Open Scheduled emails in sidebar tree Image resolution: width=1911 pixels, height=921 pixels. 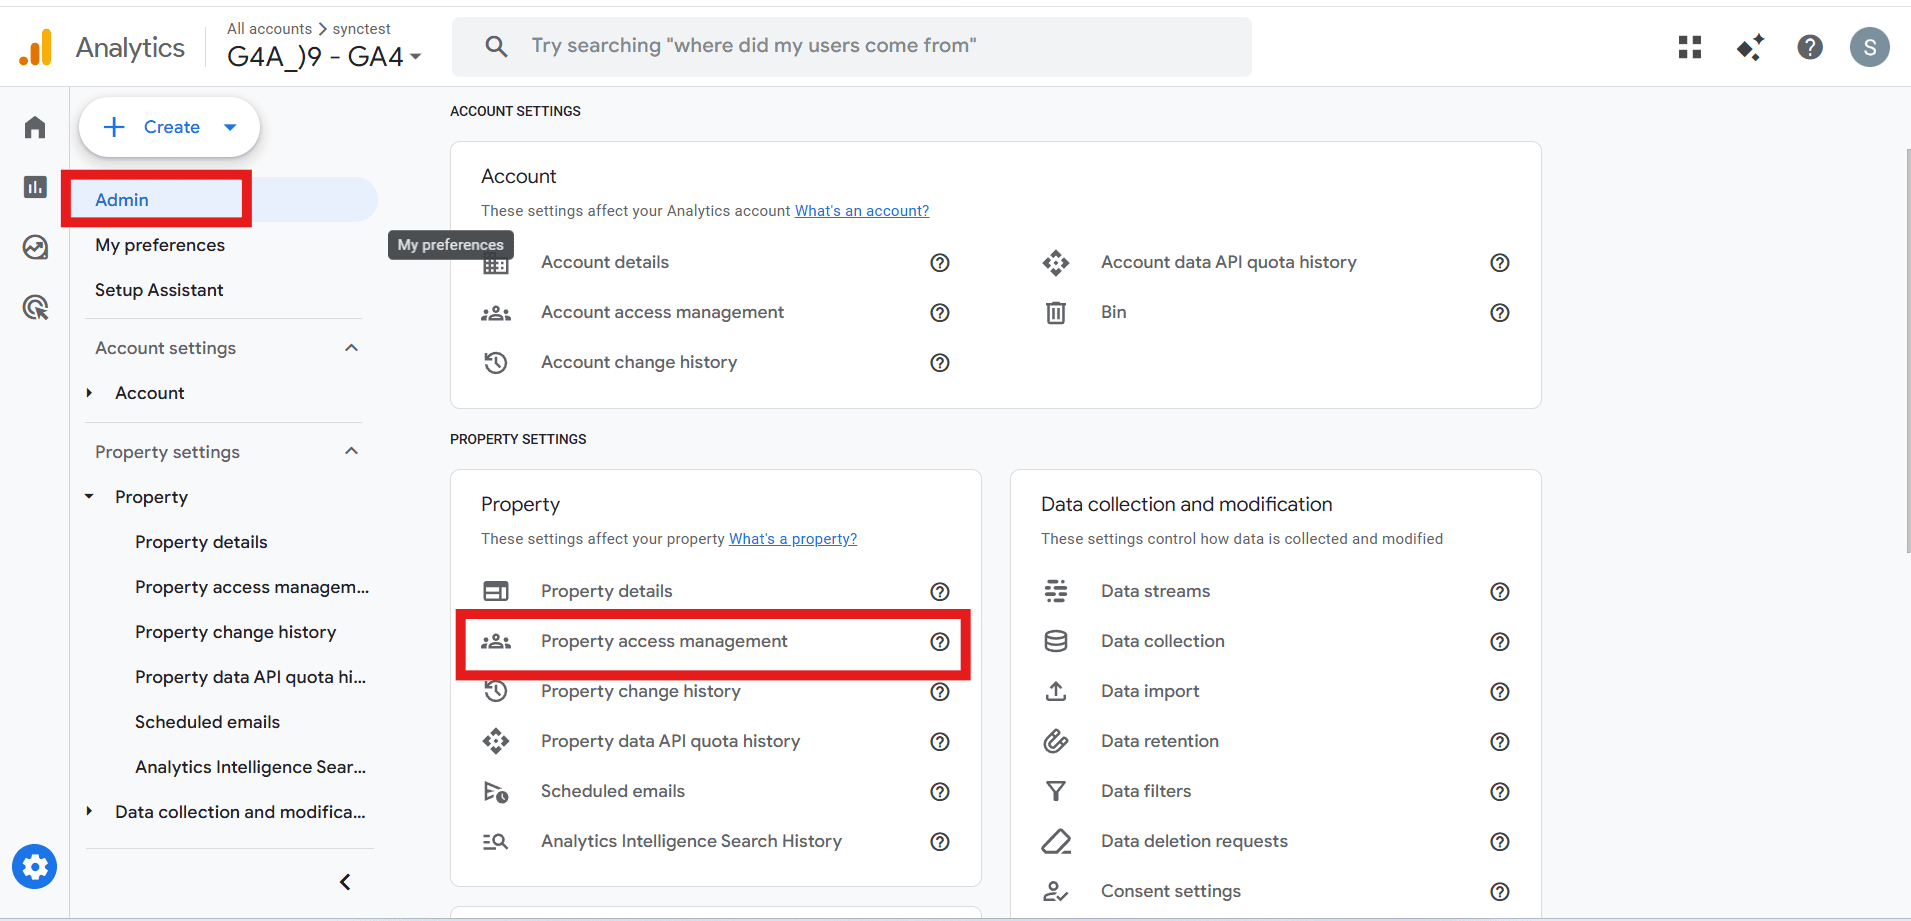point(207,722)
